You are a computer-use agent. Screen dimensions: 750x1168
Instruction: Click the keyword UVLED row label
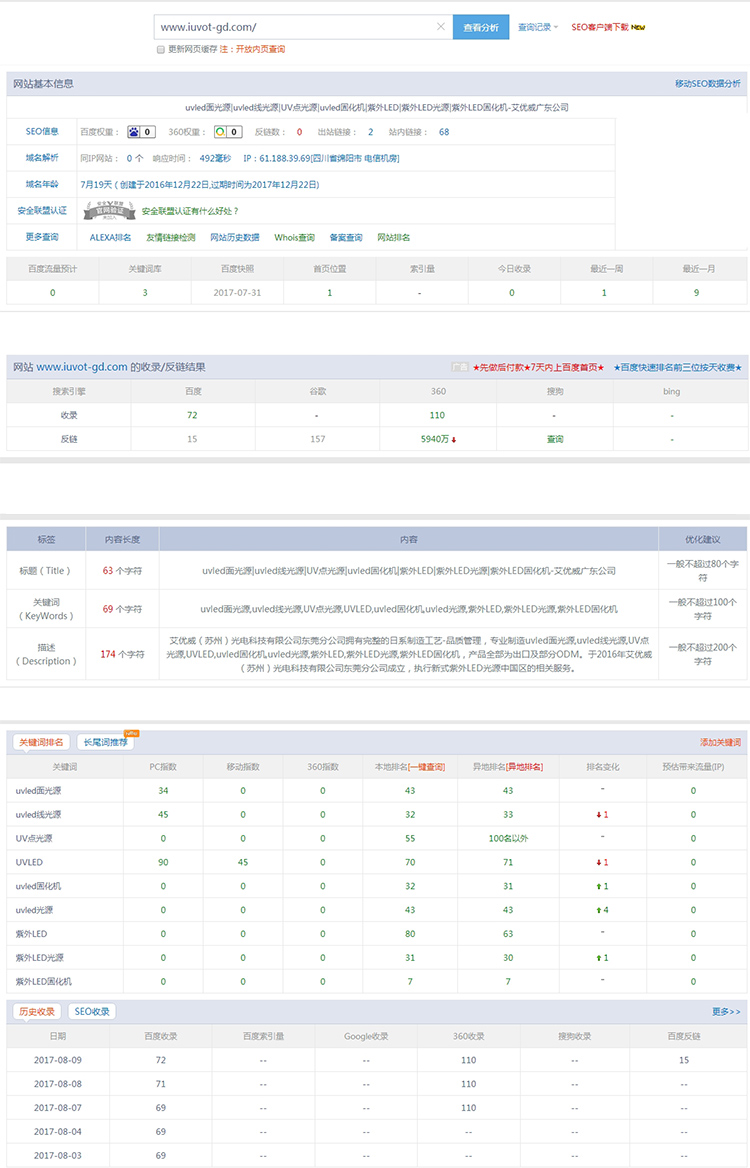29,863
